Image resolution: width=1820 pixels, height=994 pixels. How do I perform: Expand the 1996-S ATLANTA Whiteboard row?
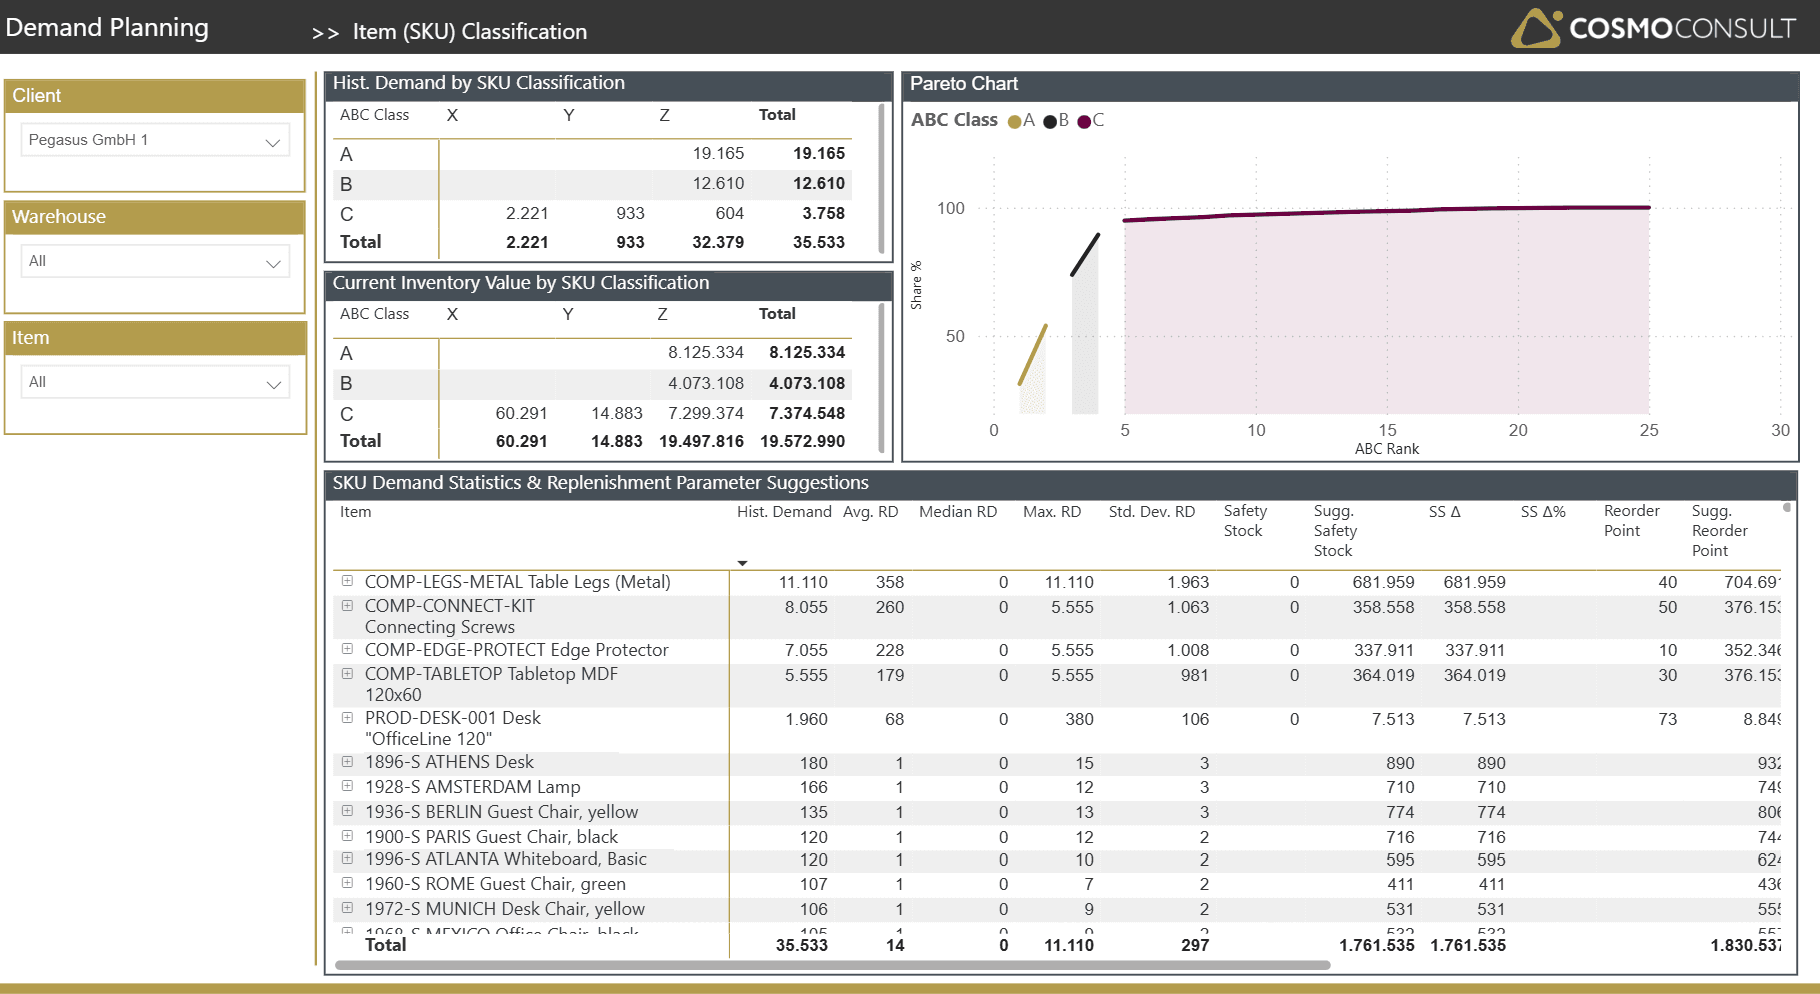click(347, 859)
